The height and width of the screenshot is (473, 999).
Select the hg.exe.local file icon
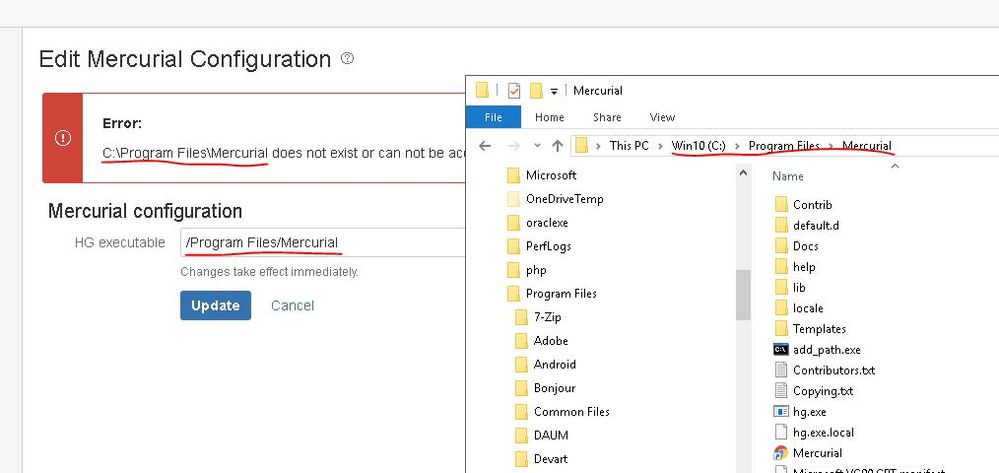pos(781,432)
